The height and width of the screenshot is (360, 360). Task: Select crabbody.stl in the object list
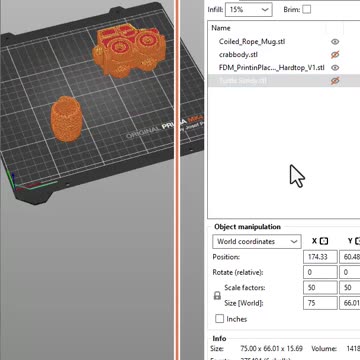pyautogui.click(x=238, y=54)
